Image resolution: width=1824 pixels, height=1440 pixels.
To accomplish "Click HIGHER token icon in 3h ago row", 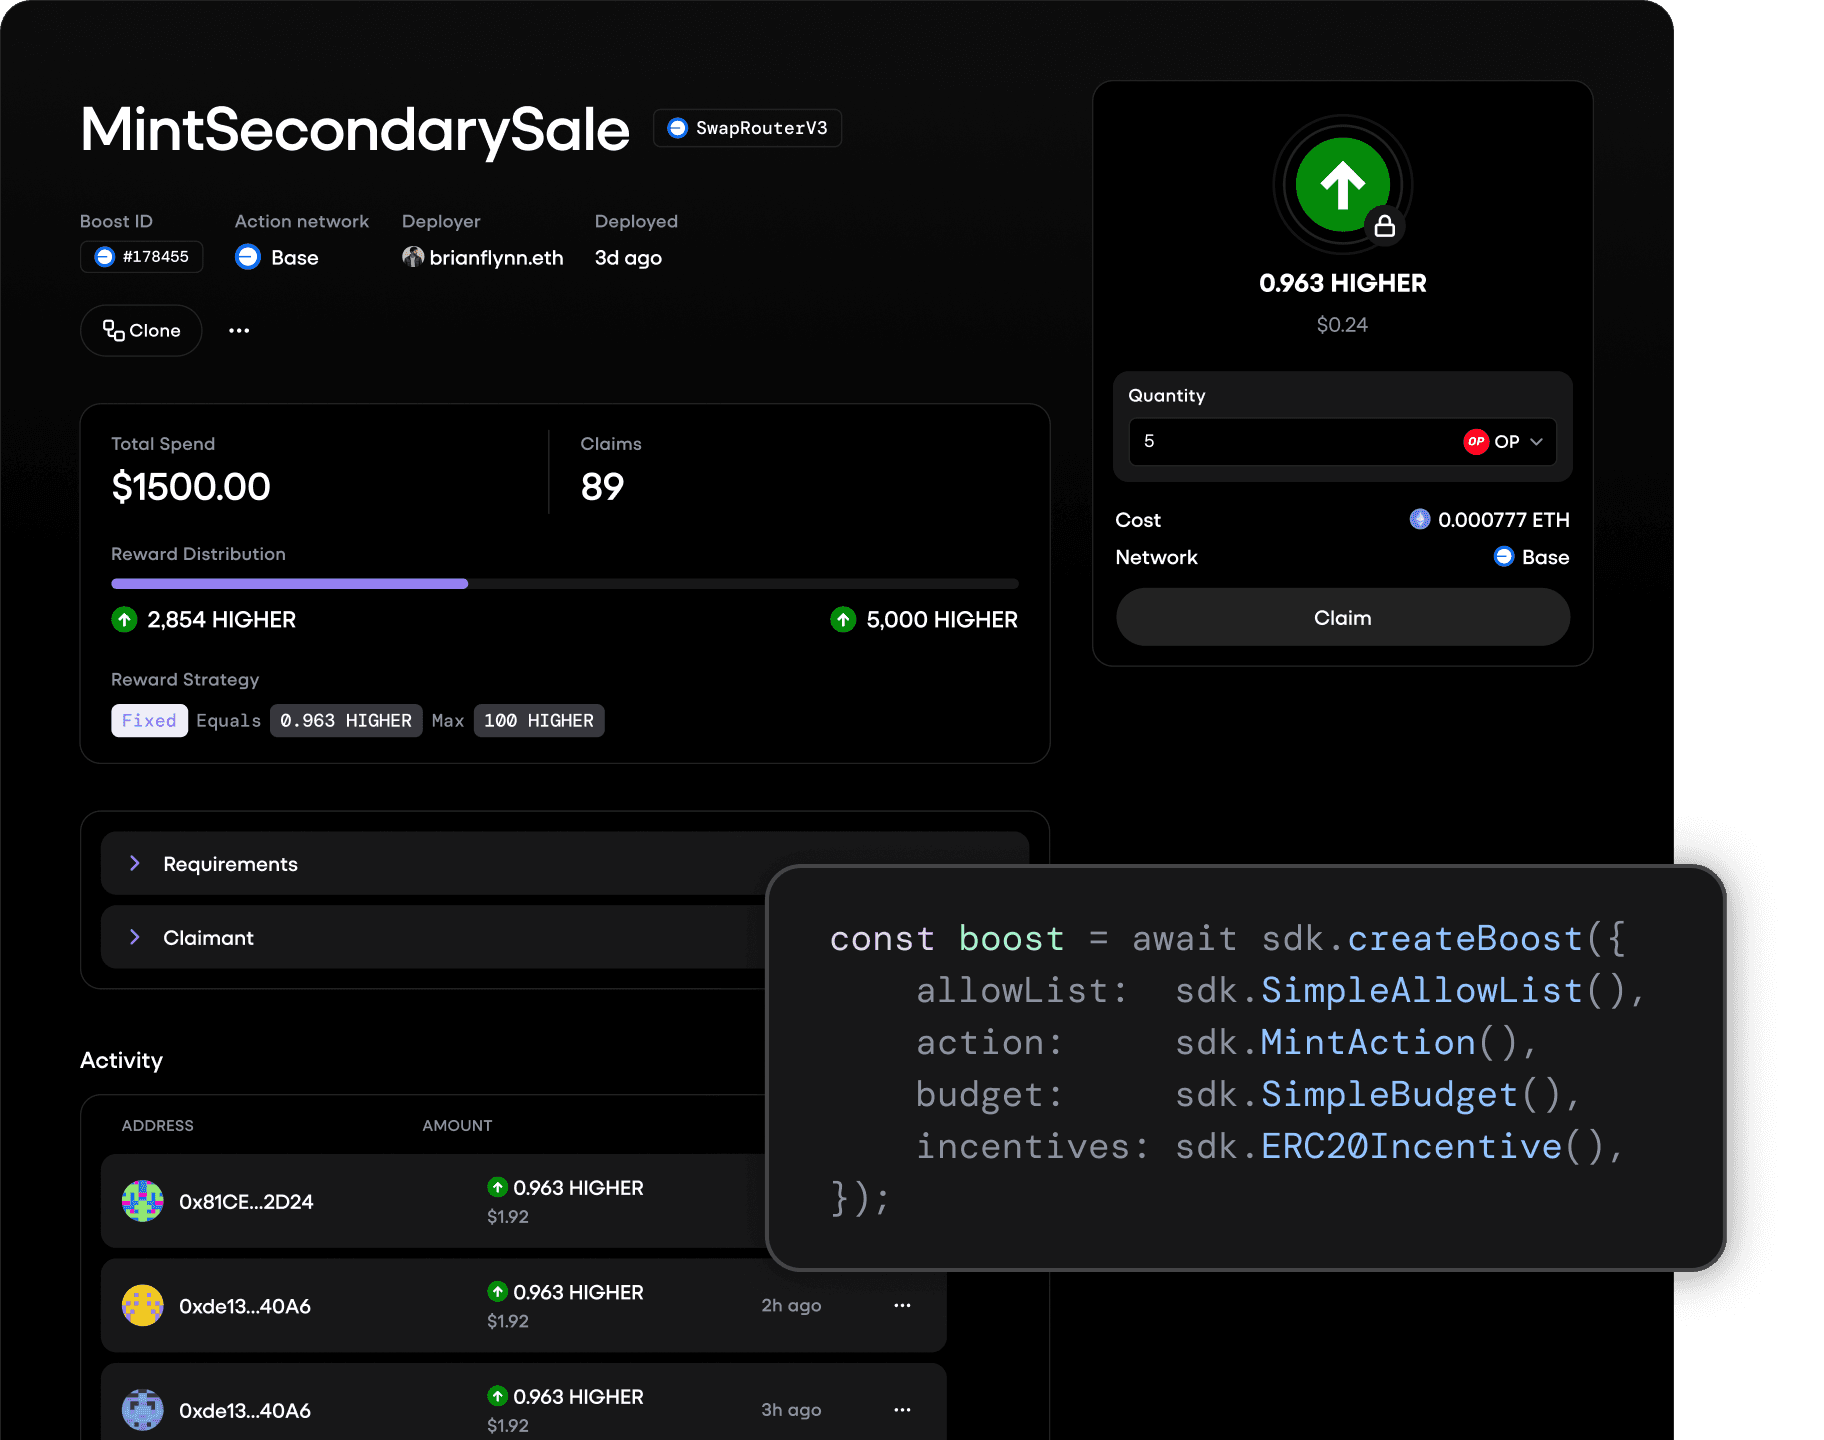I will click(497, 1395).
